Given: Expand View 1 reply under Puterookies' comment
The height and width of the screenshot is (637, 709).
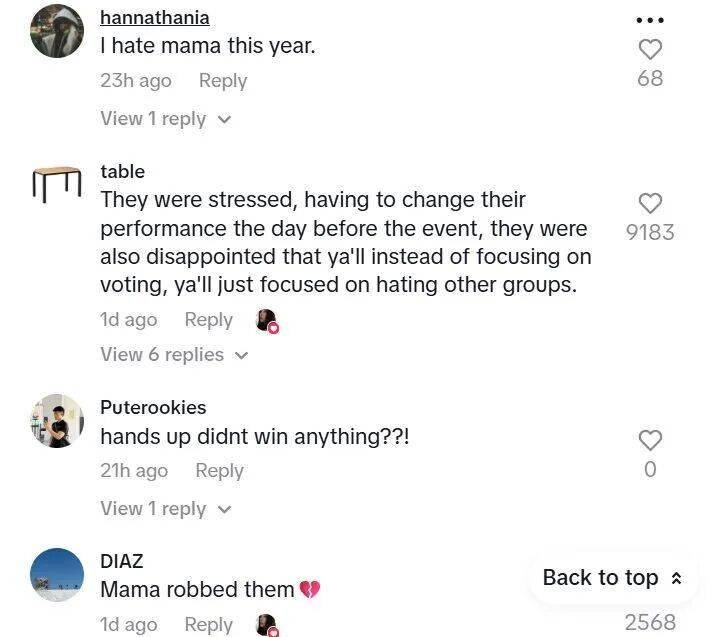Looking at the screenshot, I should (x=166, y=508).
